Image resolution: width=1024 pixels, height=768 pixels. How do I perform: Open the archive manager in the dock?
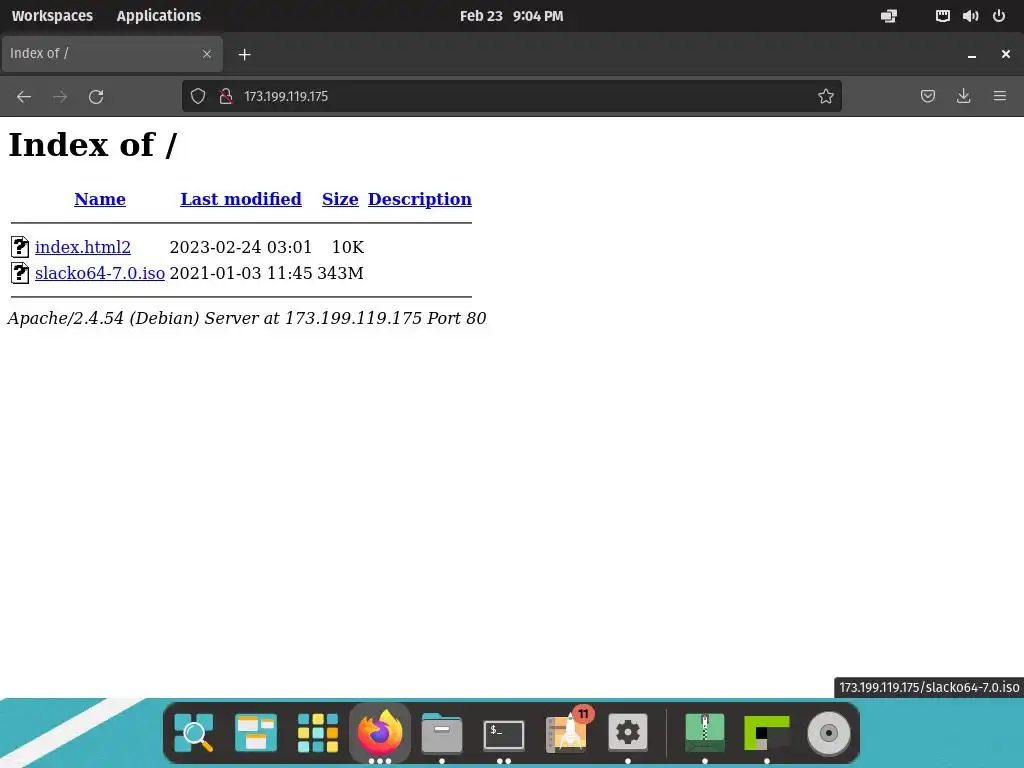tap(705, 733)
